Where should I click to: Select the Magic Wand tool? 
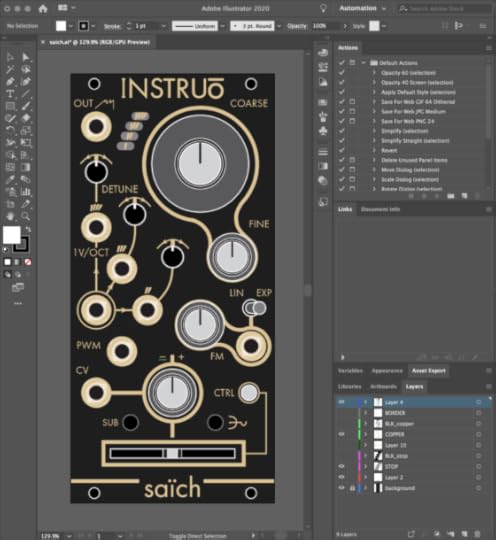point(10,69)
